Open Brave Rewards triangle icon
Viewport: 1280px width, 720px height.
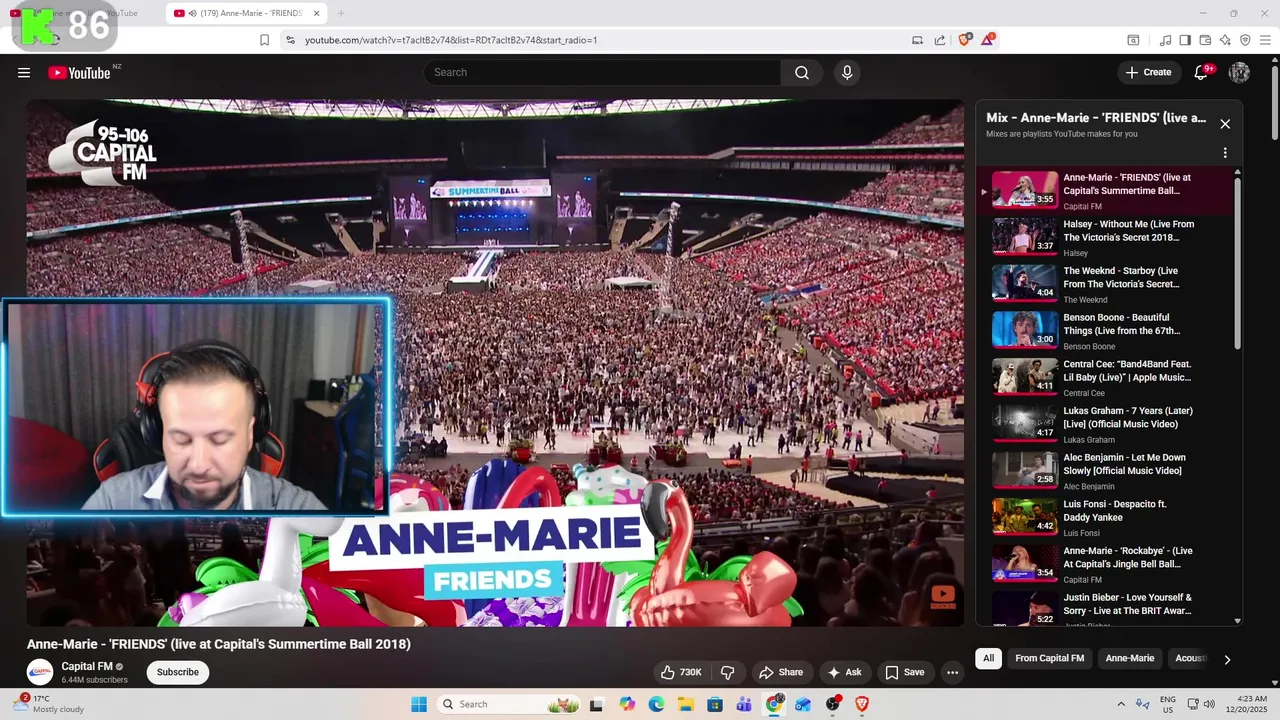pos(988,40)
